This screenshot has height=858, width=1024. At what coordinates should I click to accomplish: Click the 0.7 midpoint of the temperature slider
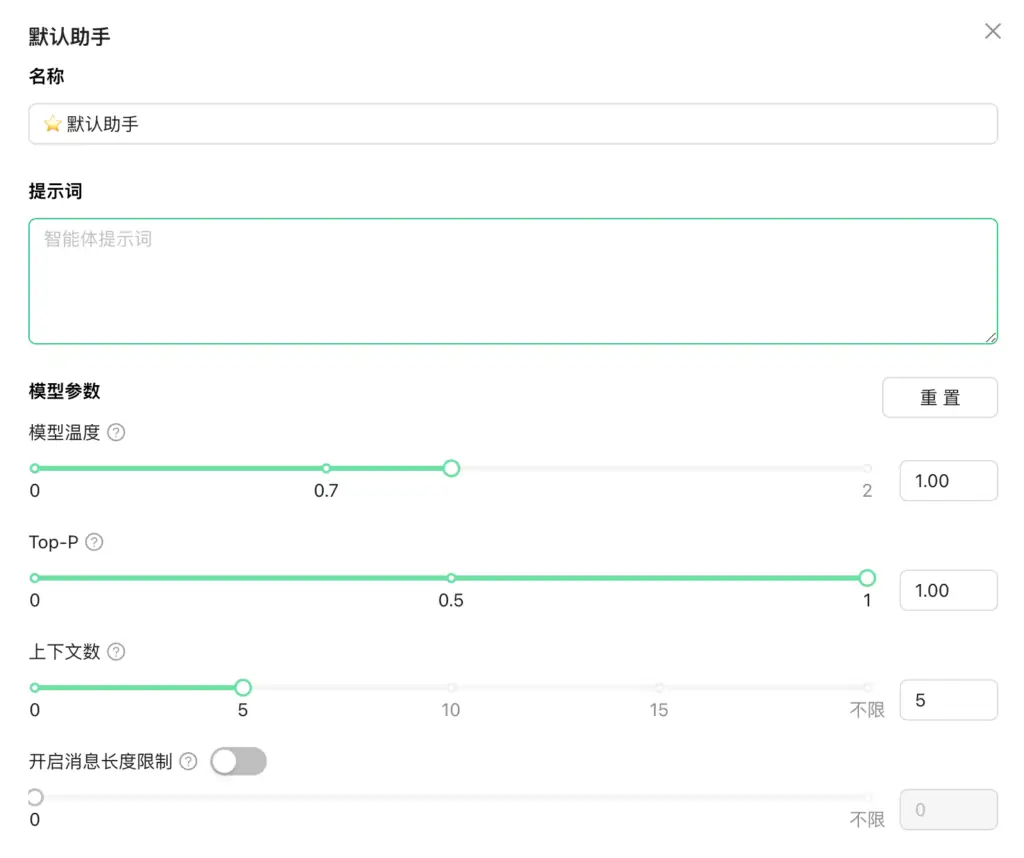click(325, 467)
